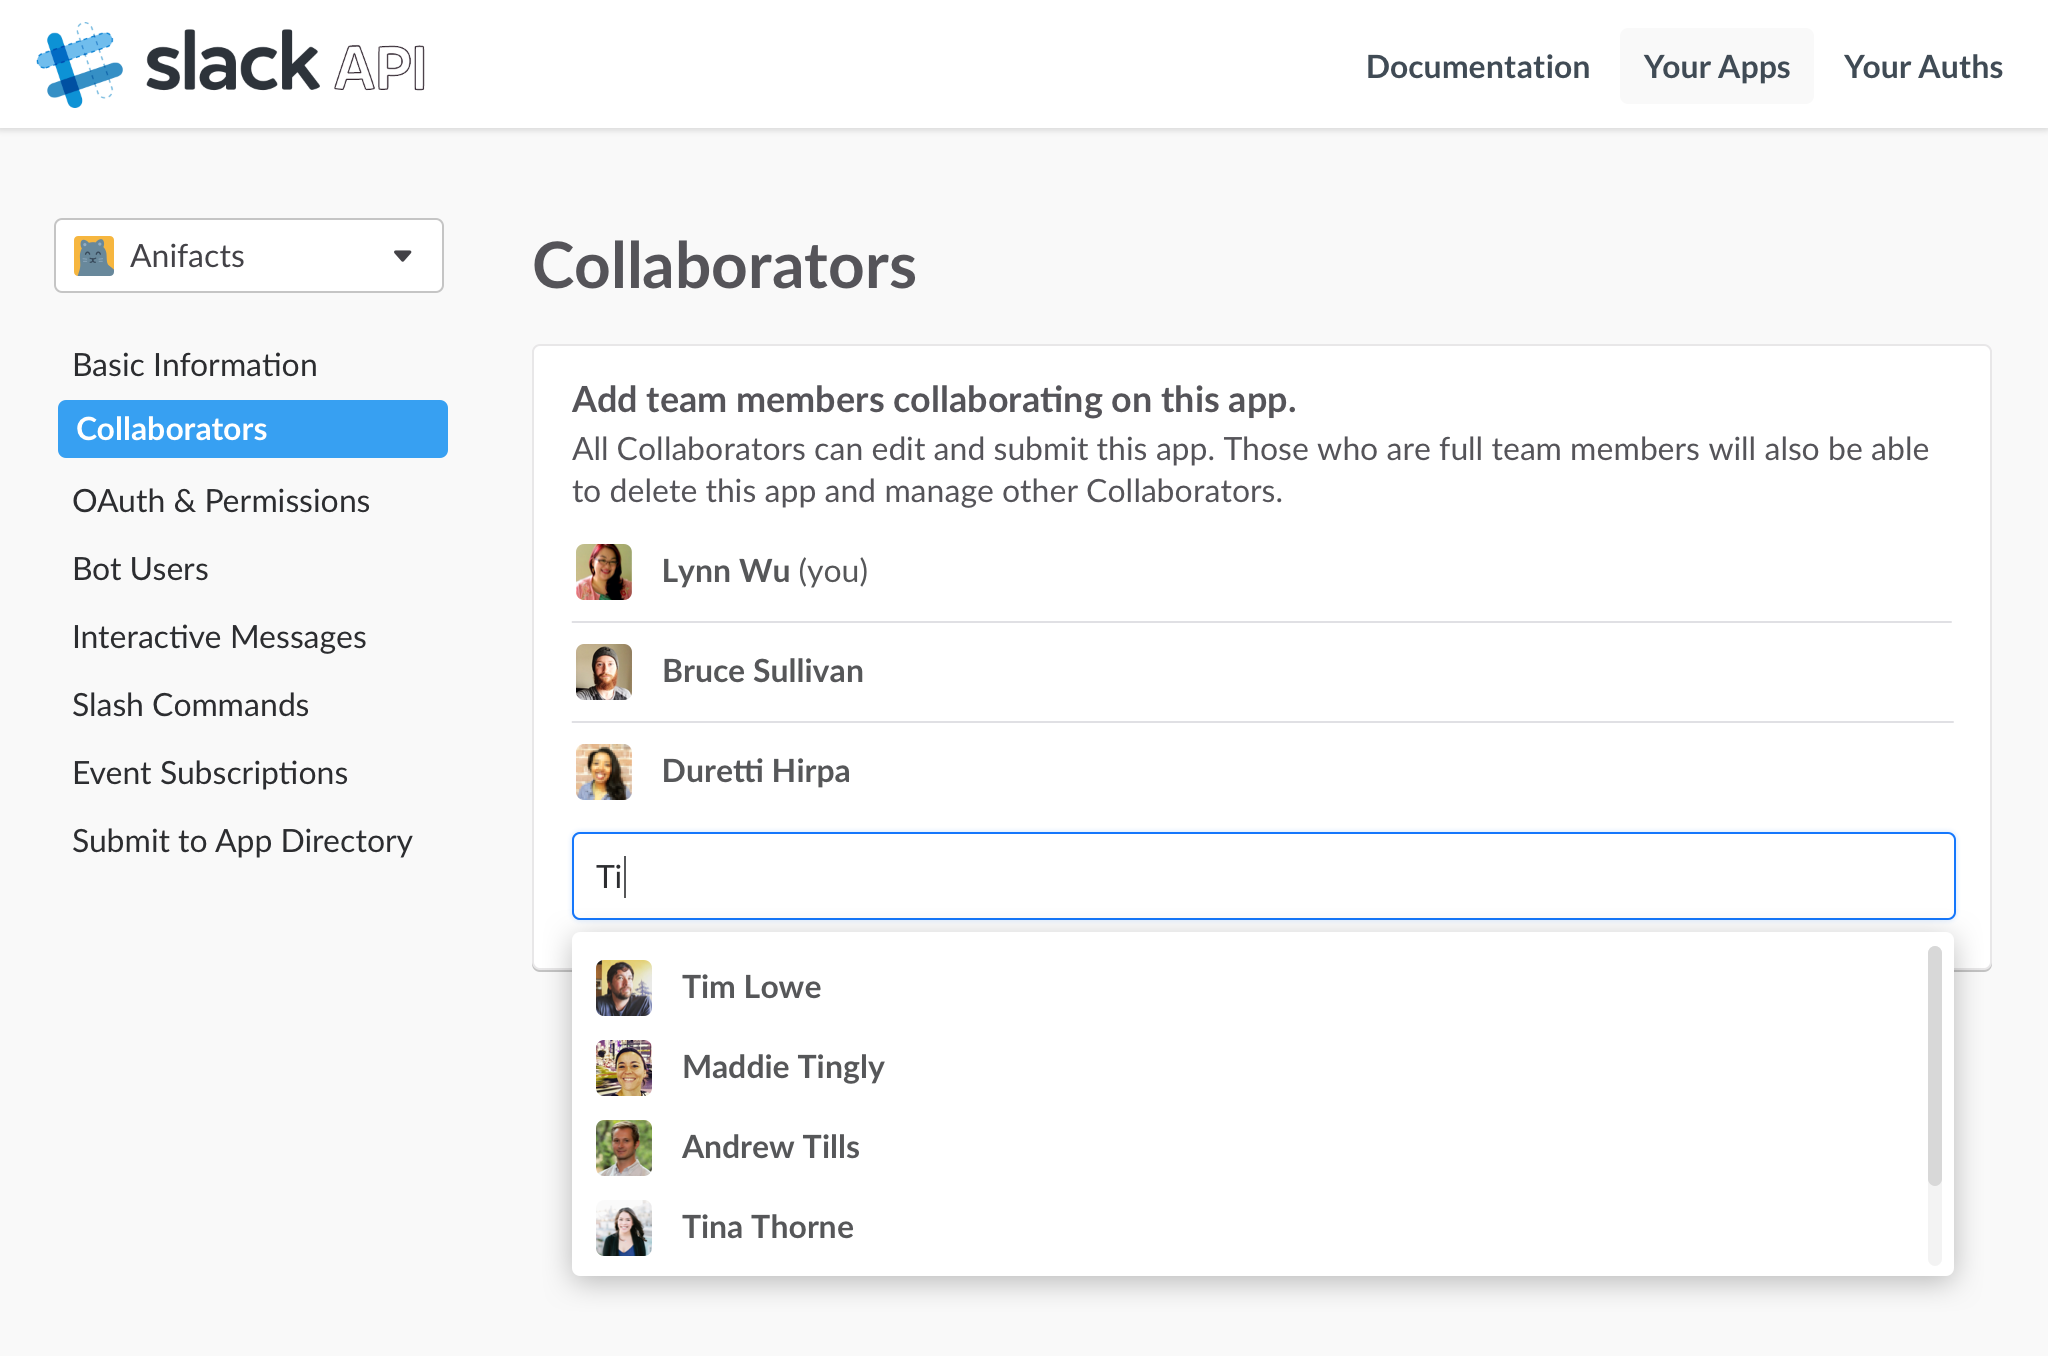Choose Tina Thorne from the autocomplete list
Image resolution: width=2048 pixels, height=1356 pixels.
point(767,1227)
